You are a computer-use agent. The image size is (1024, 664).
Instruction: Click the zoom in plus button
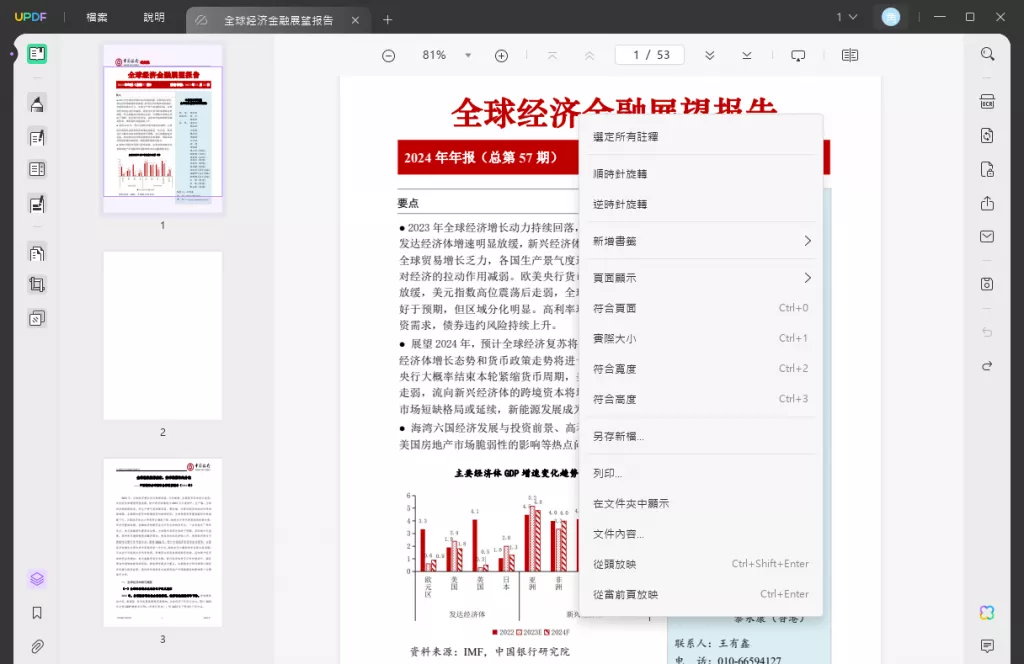click(502, 55)
